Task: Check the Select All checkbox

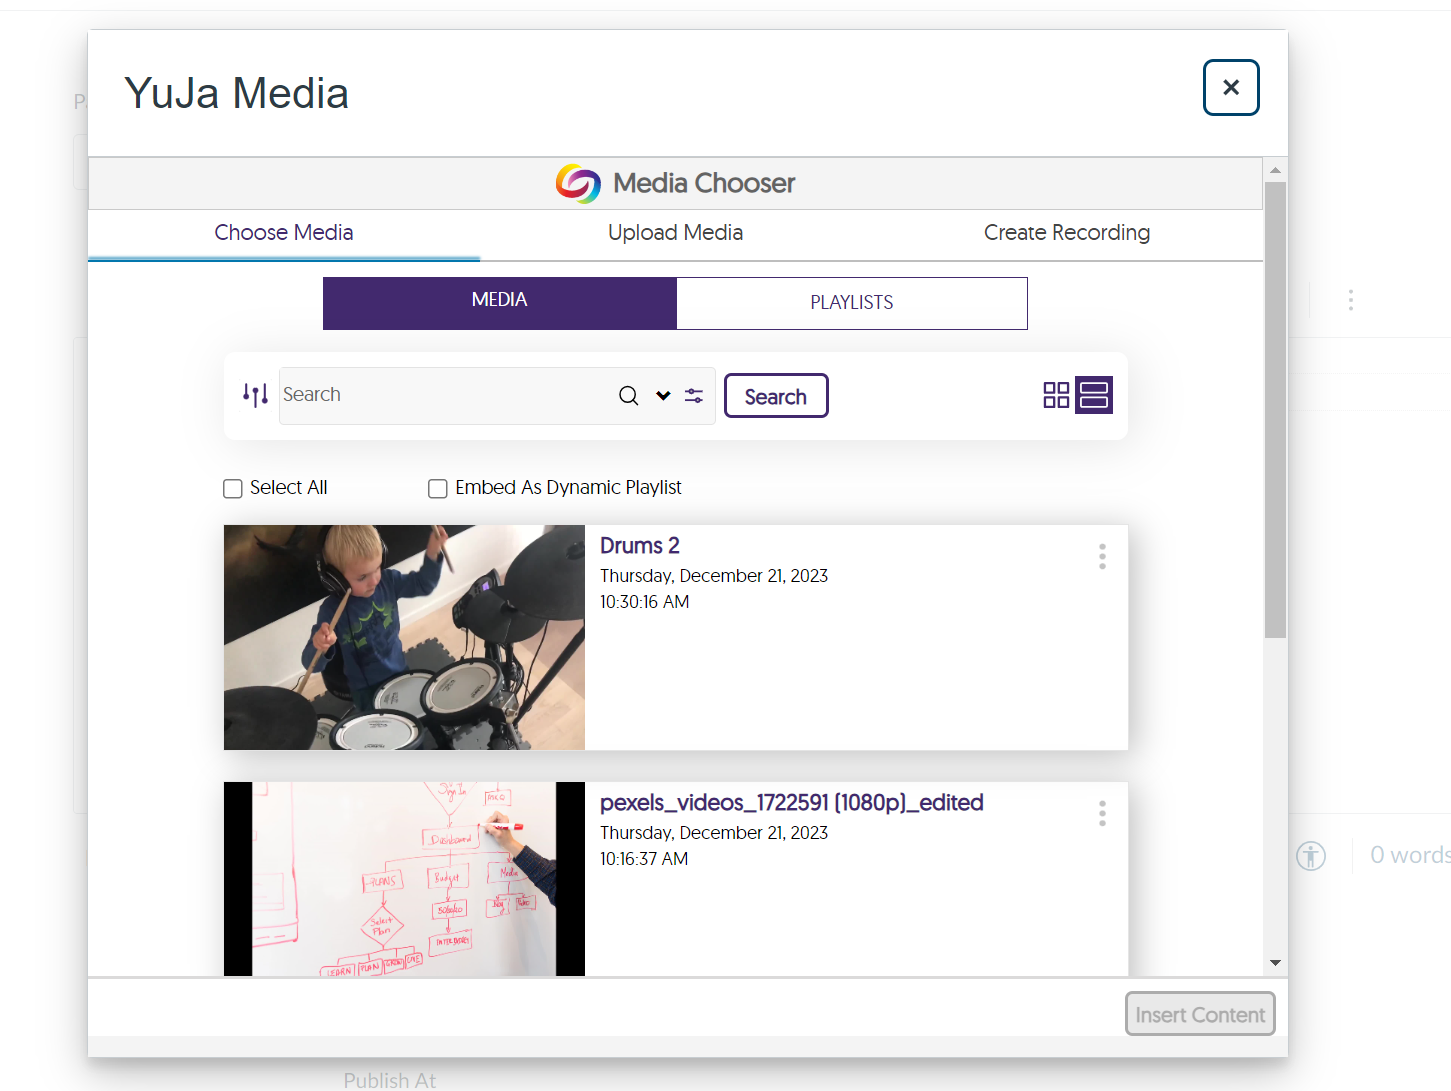Action: (233, 488)
